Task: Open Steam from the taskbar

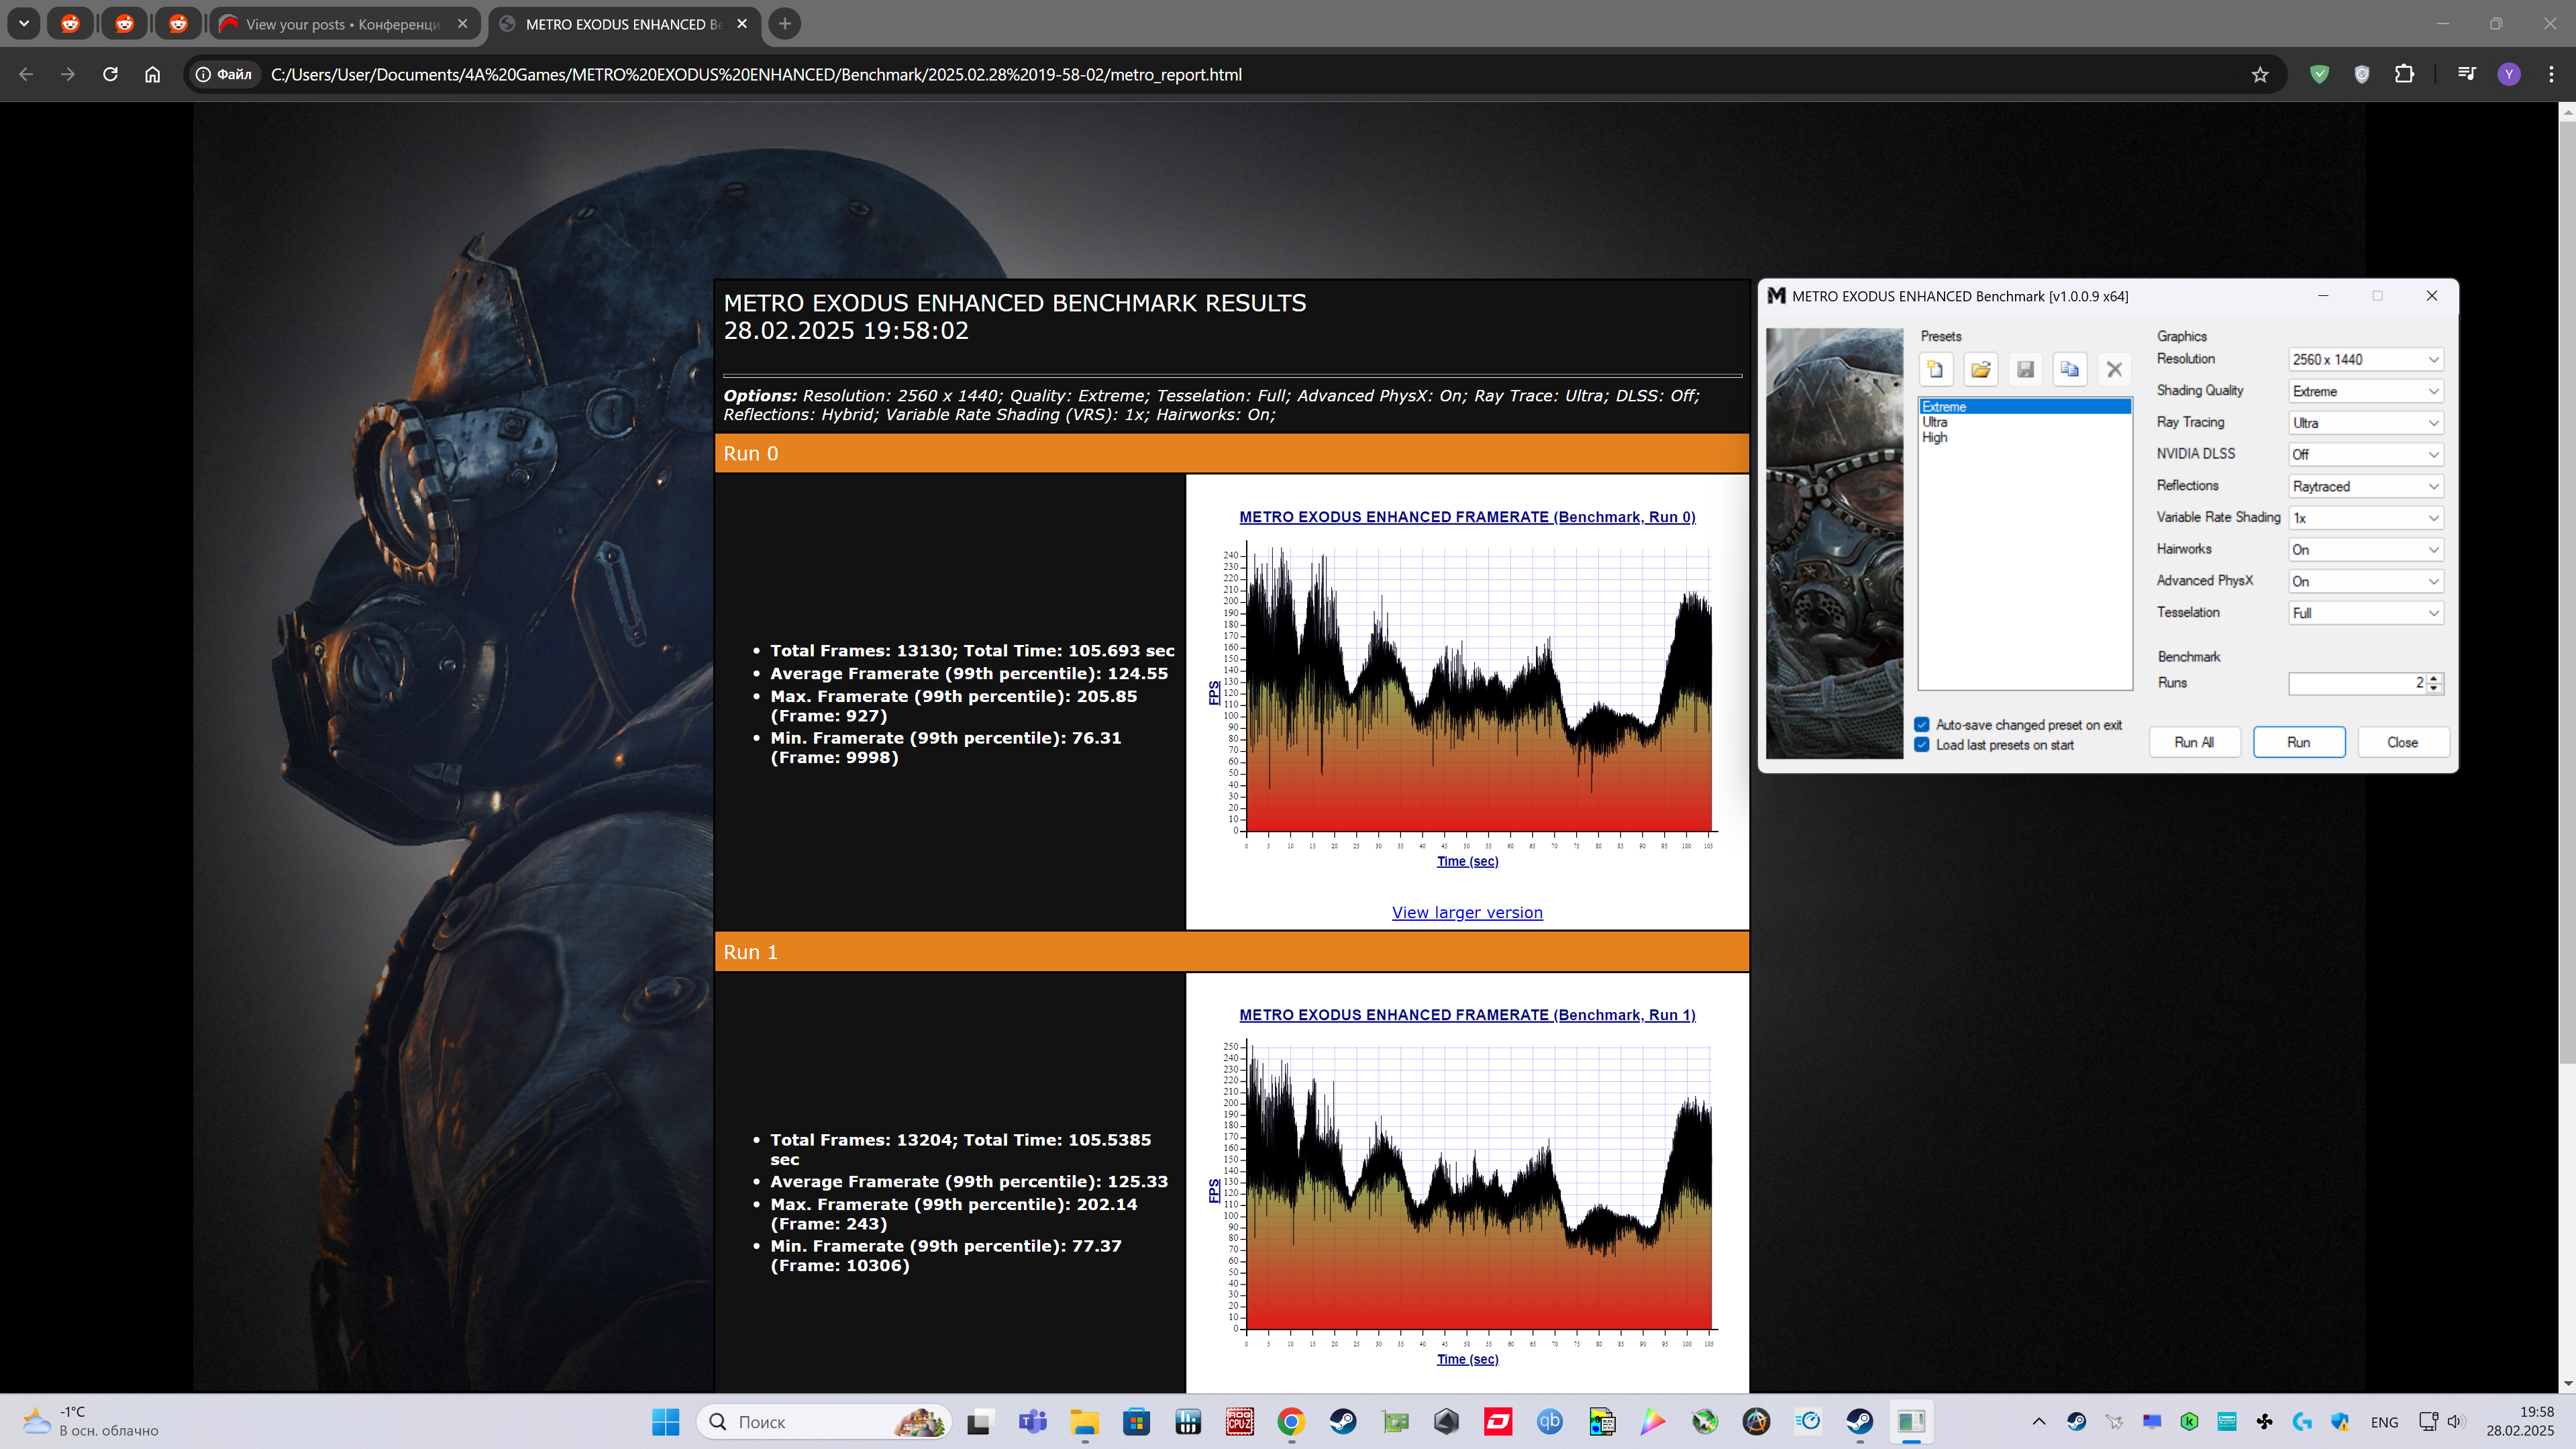Action: point(1343,1421)
